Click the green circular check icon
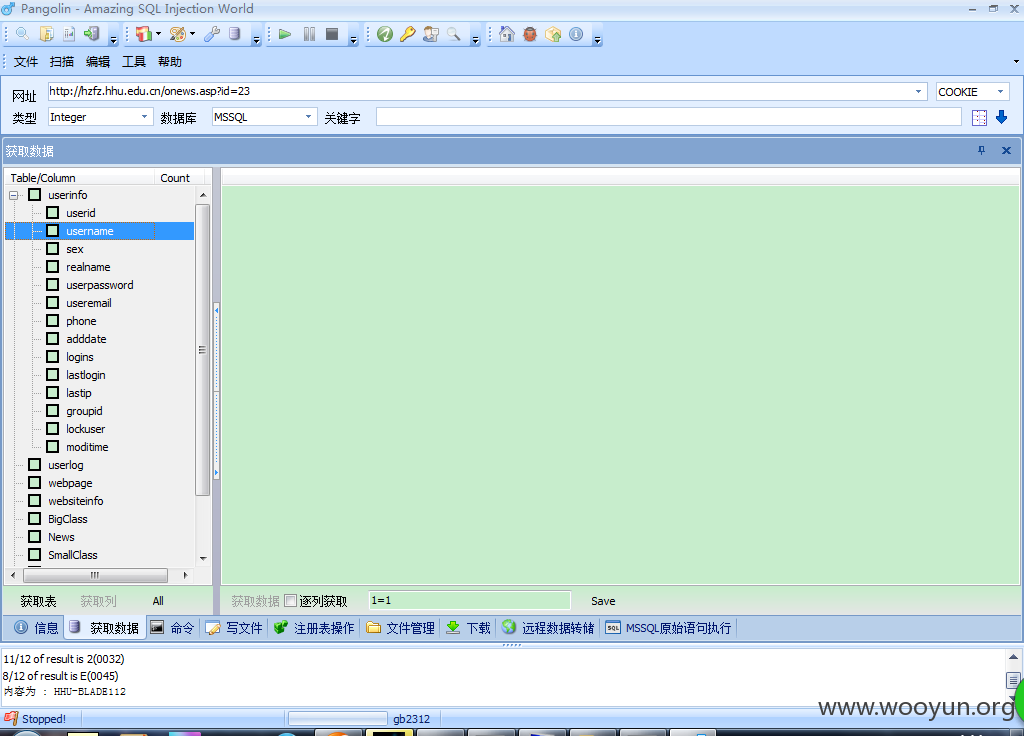 coord(385,34)
